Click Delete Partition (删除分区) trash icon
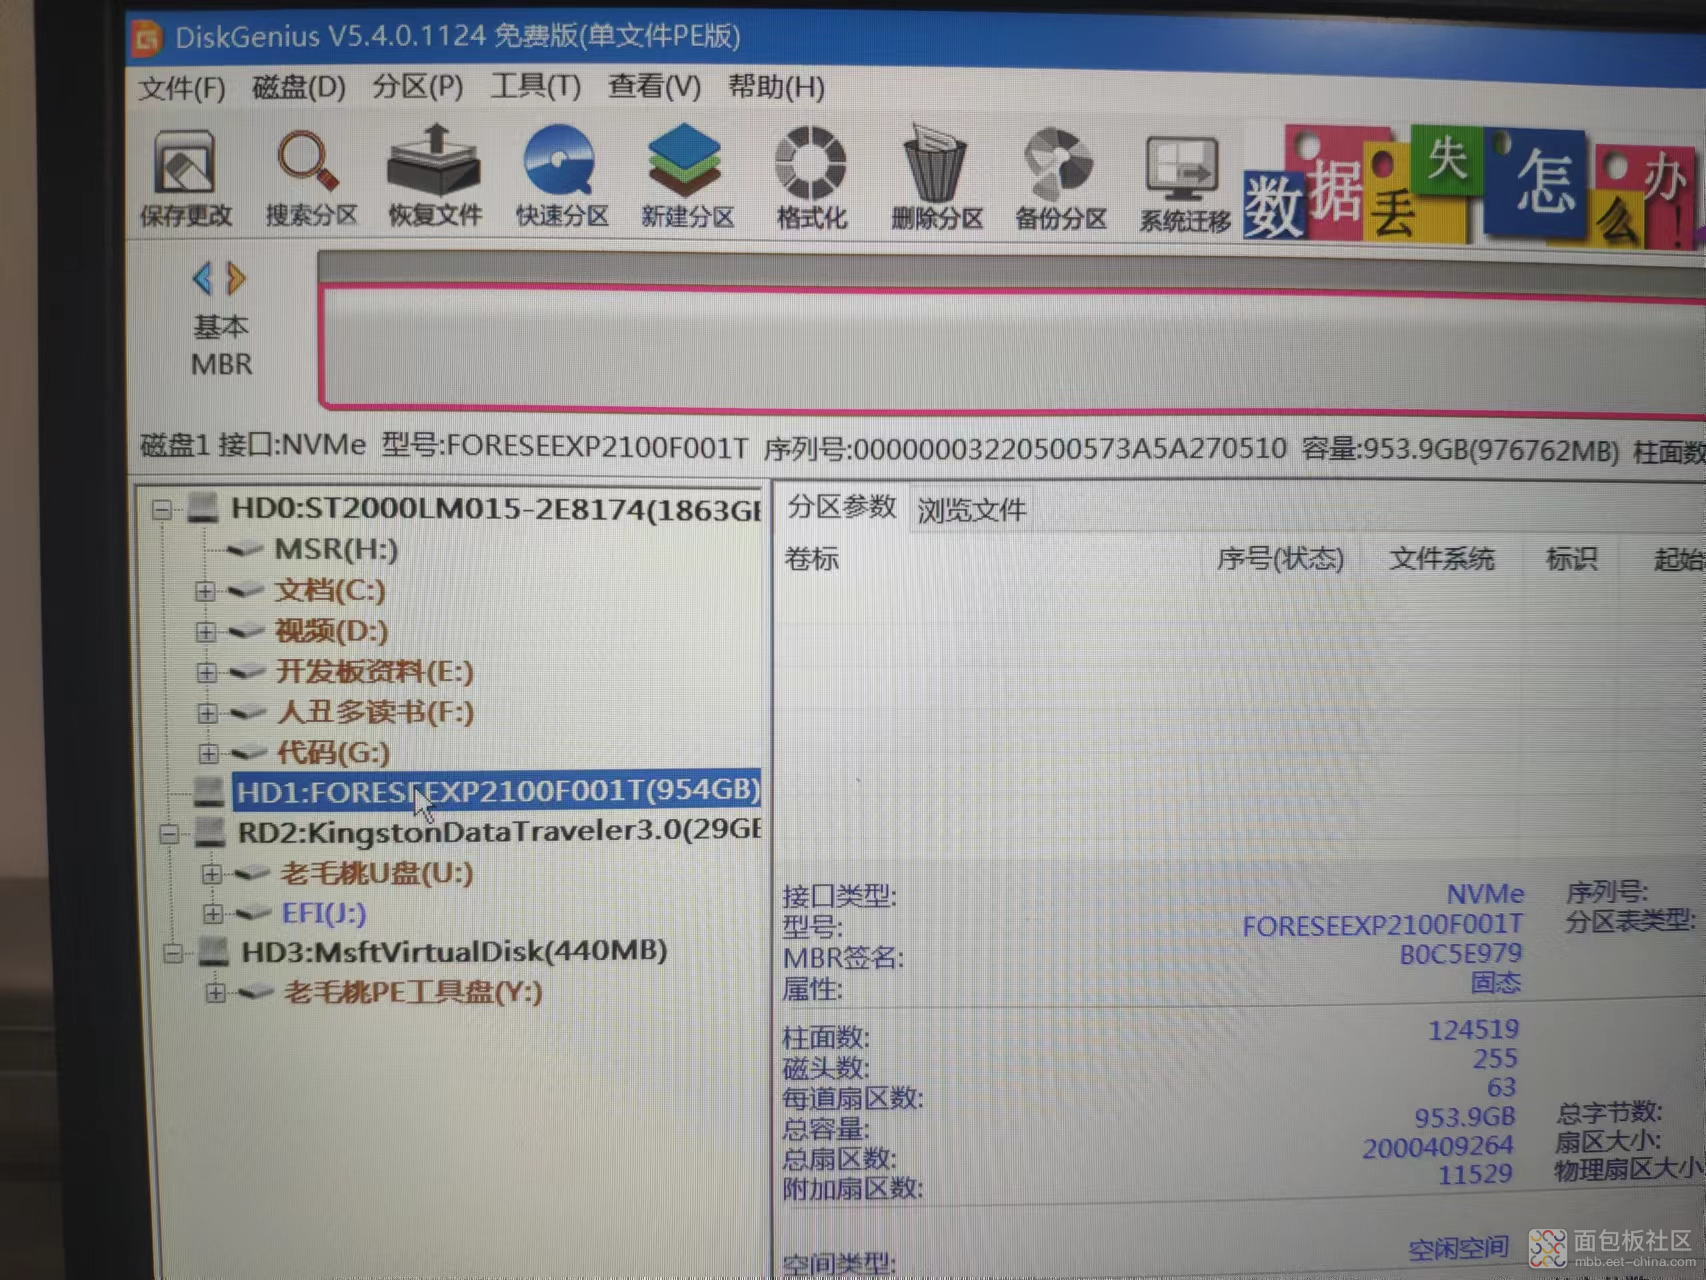Screen dimensions: 1706x1280 click(x=937, y=178)
